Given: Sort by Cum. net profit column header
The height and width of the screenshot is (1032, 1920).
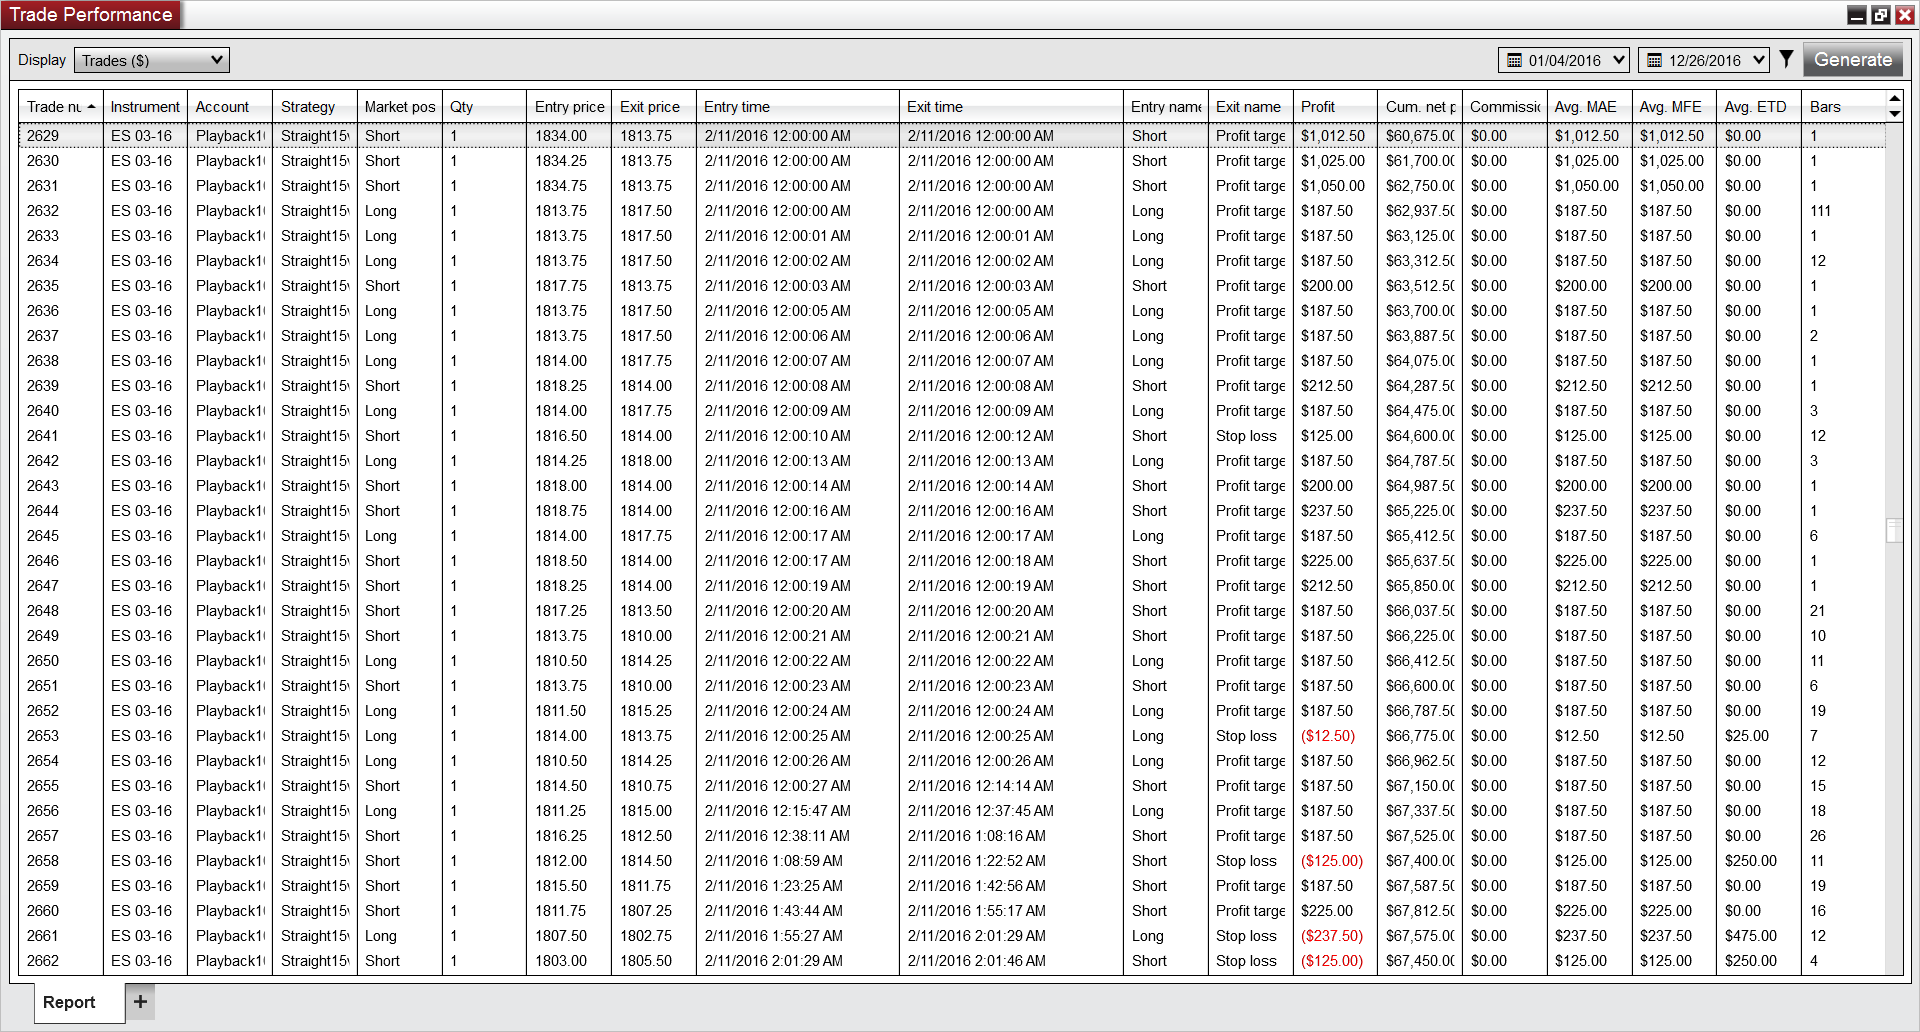Looking at the screenshot, I should point(1420,107).
